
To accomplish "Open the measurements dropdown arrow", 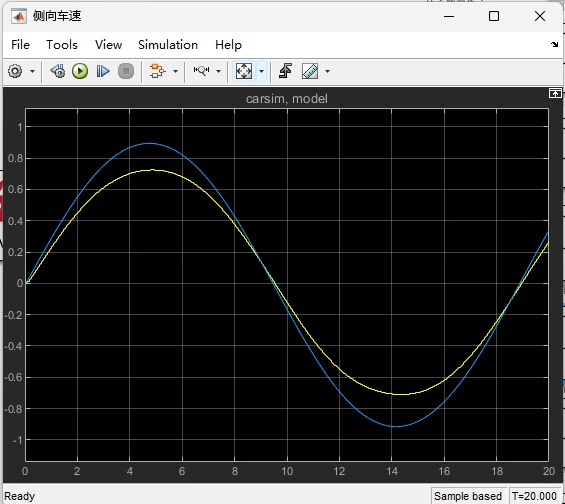I will coord(327,71).
